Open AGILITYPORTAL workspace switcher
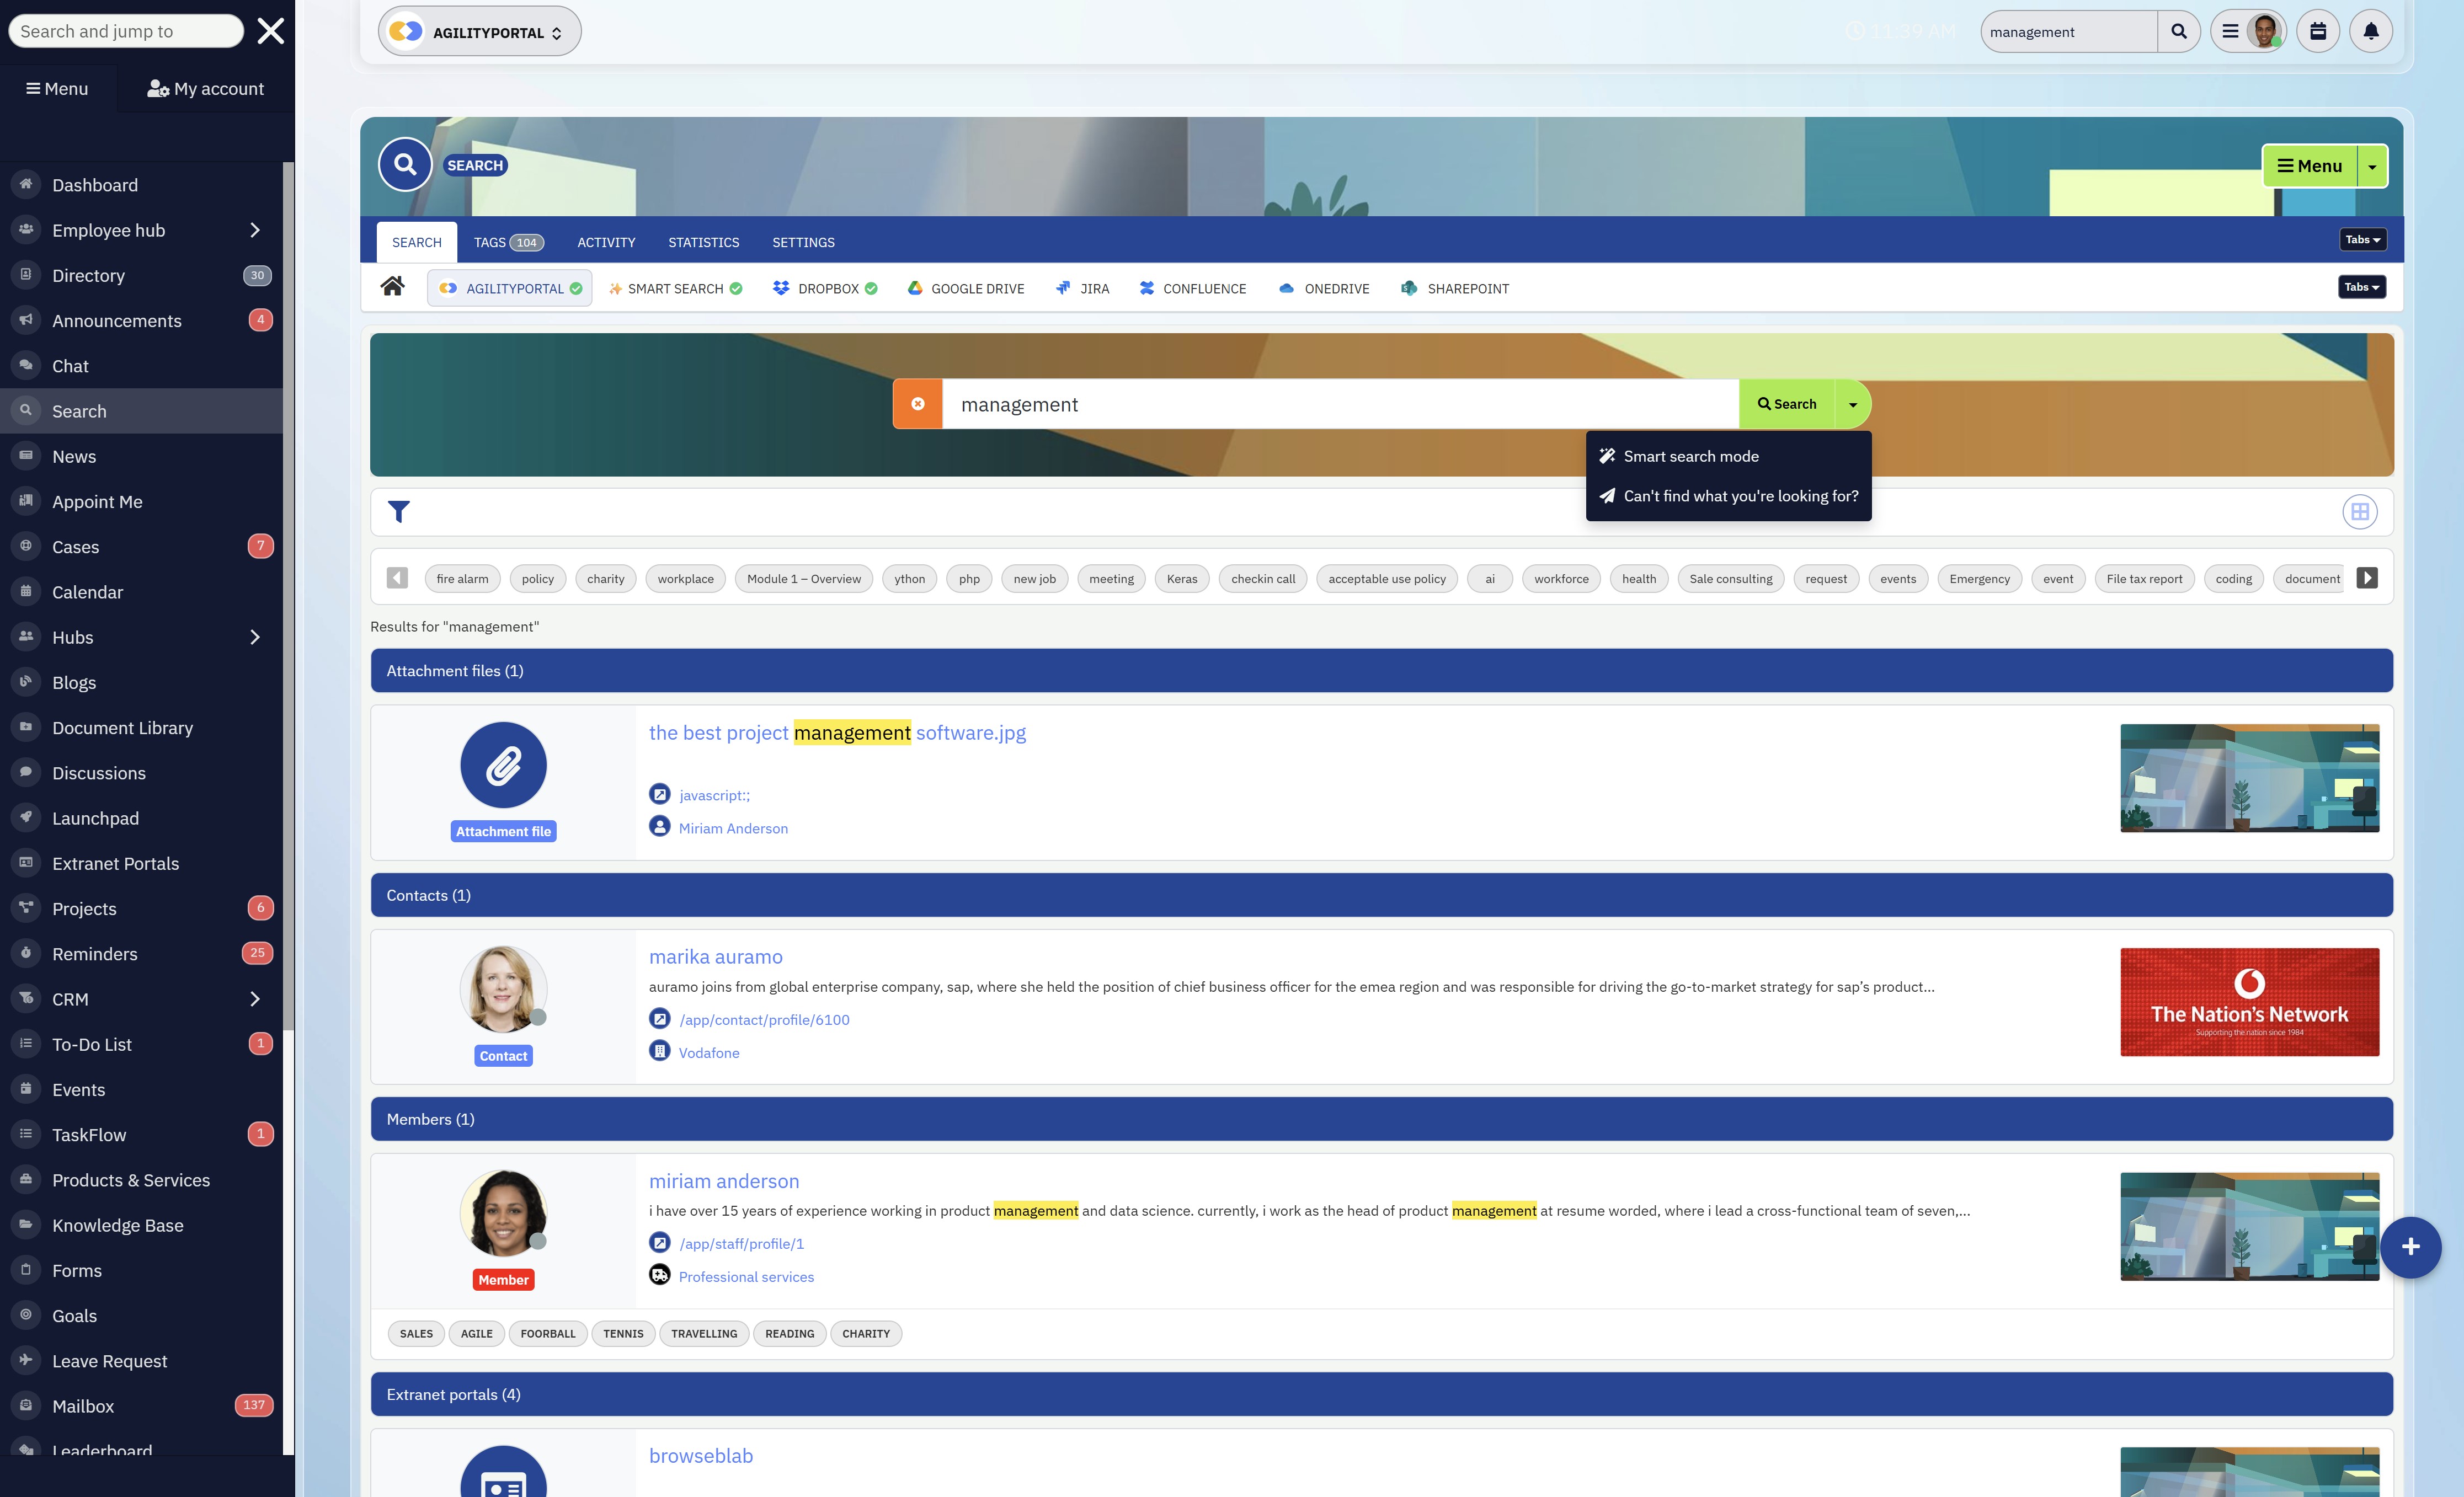2464x1497 pixels. (479, 32)
